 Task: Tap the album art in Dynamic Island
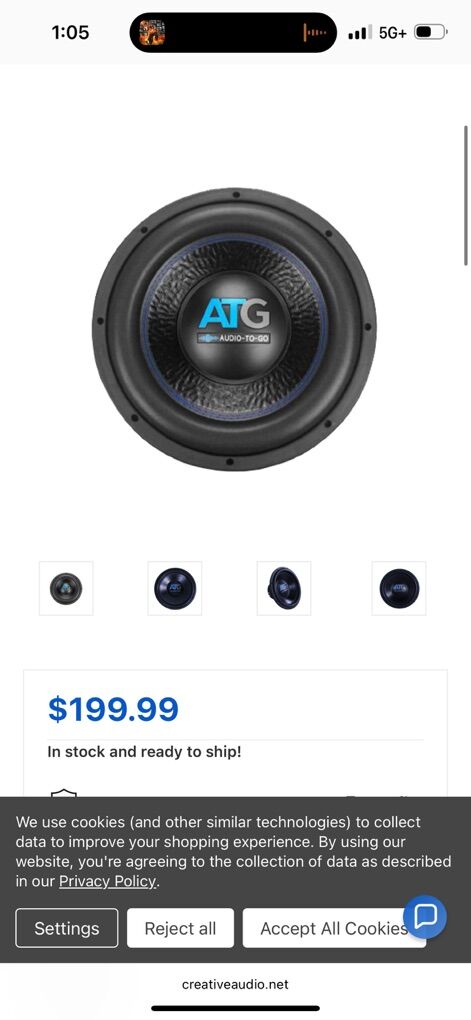[152, 32]
